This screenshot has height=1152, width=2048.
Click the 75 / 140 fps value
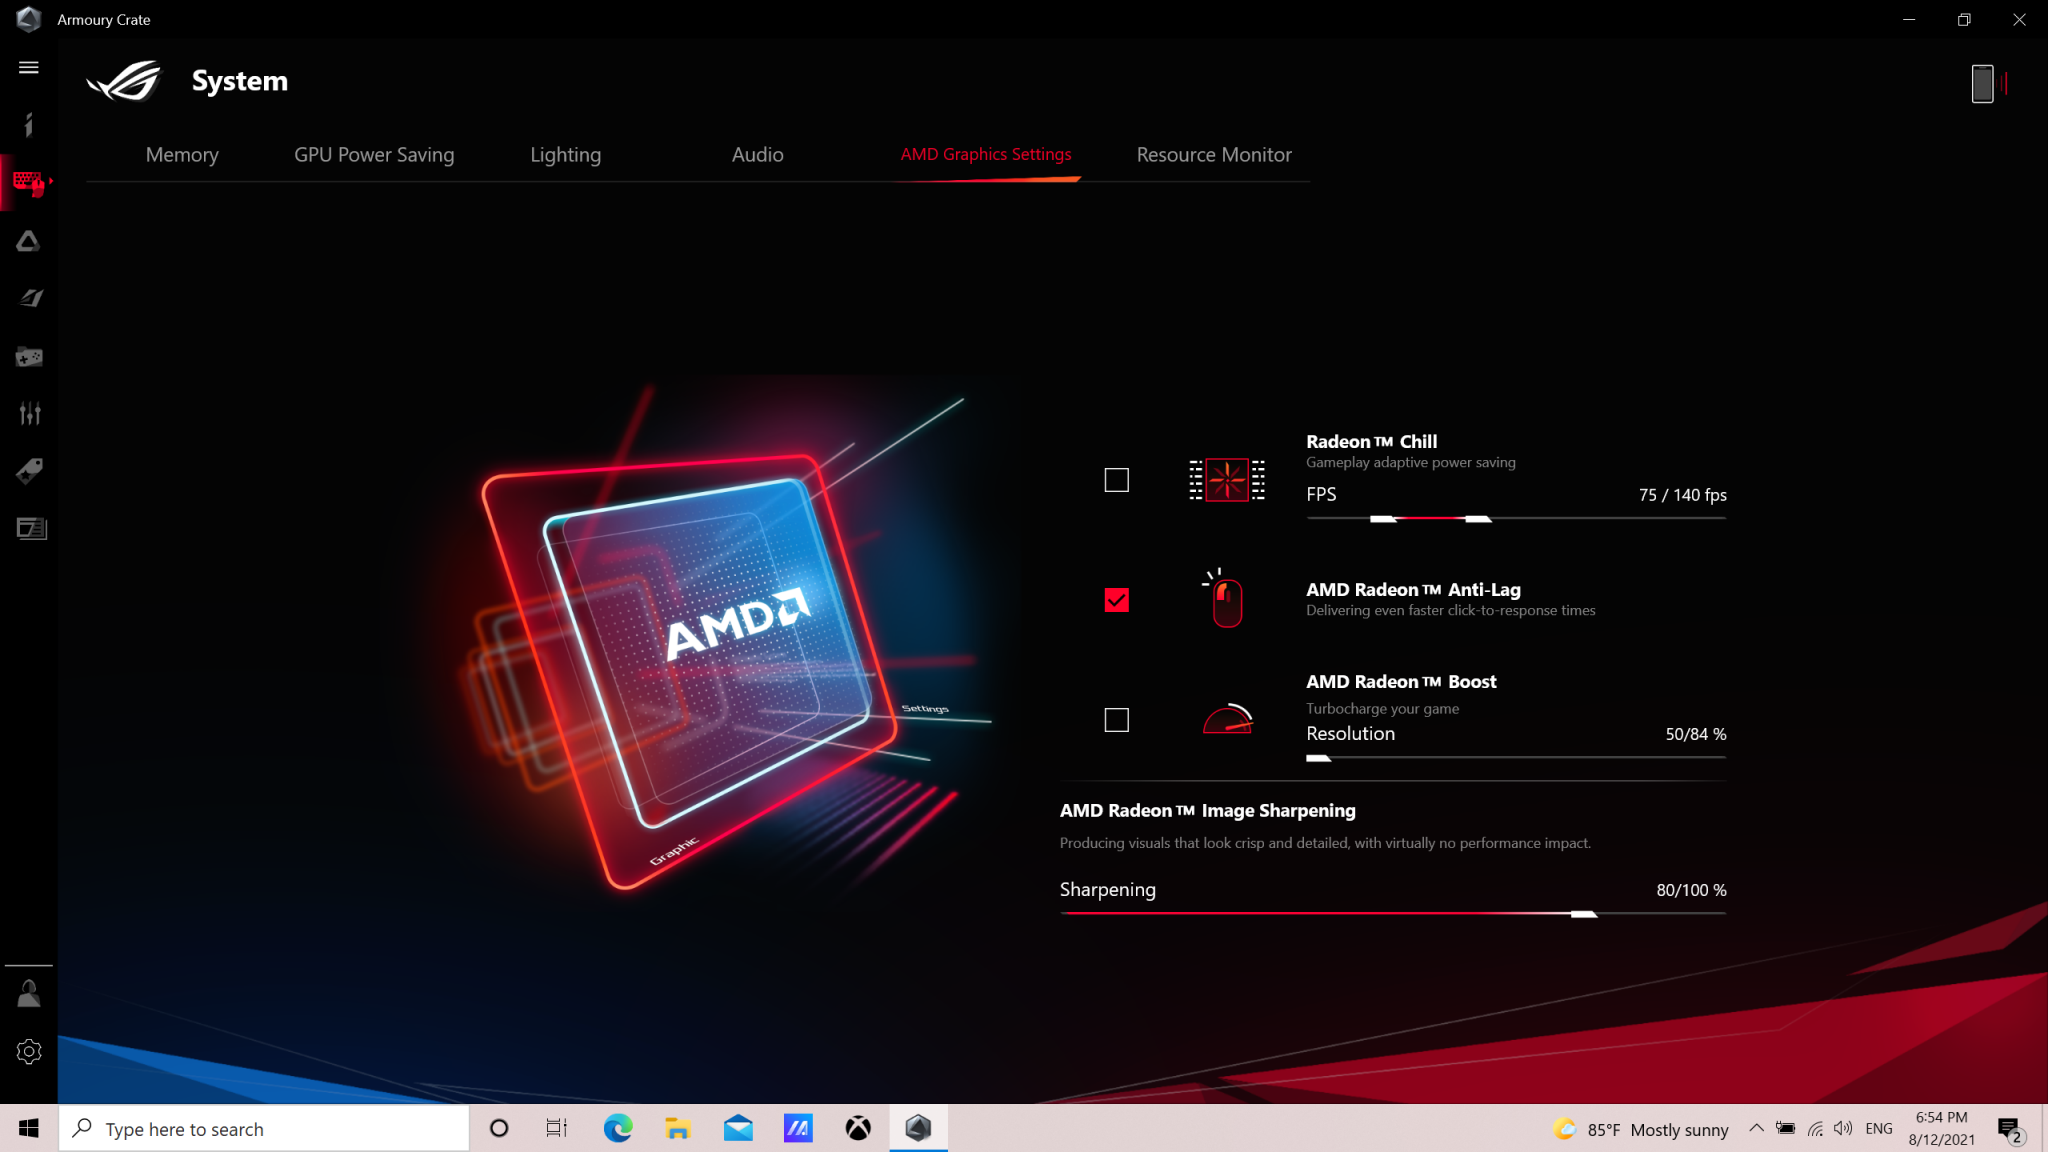point(1683,495)
